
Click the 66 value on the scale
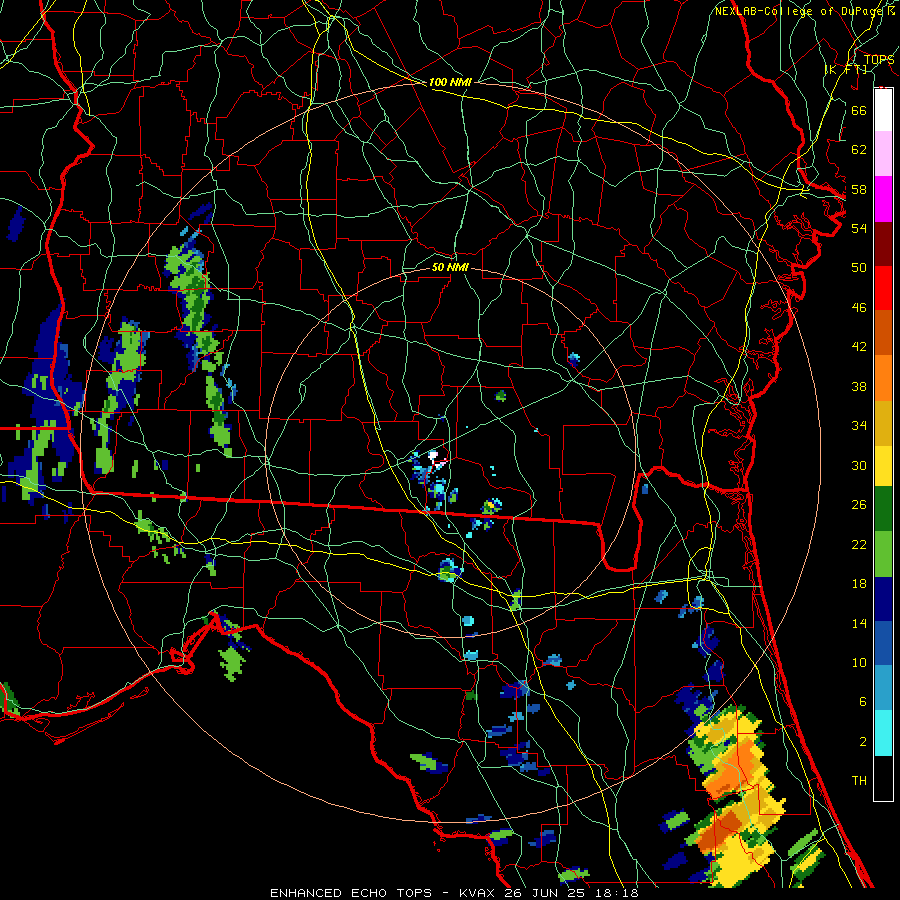[x=859, y=110]
